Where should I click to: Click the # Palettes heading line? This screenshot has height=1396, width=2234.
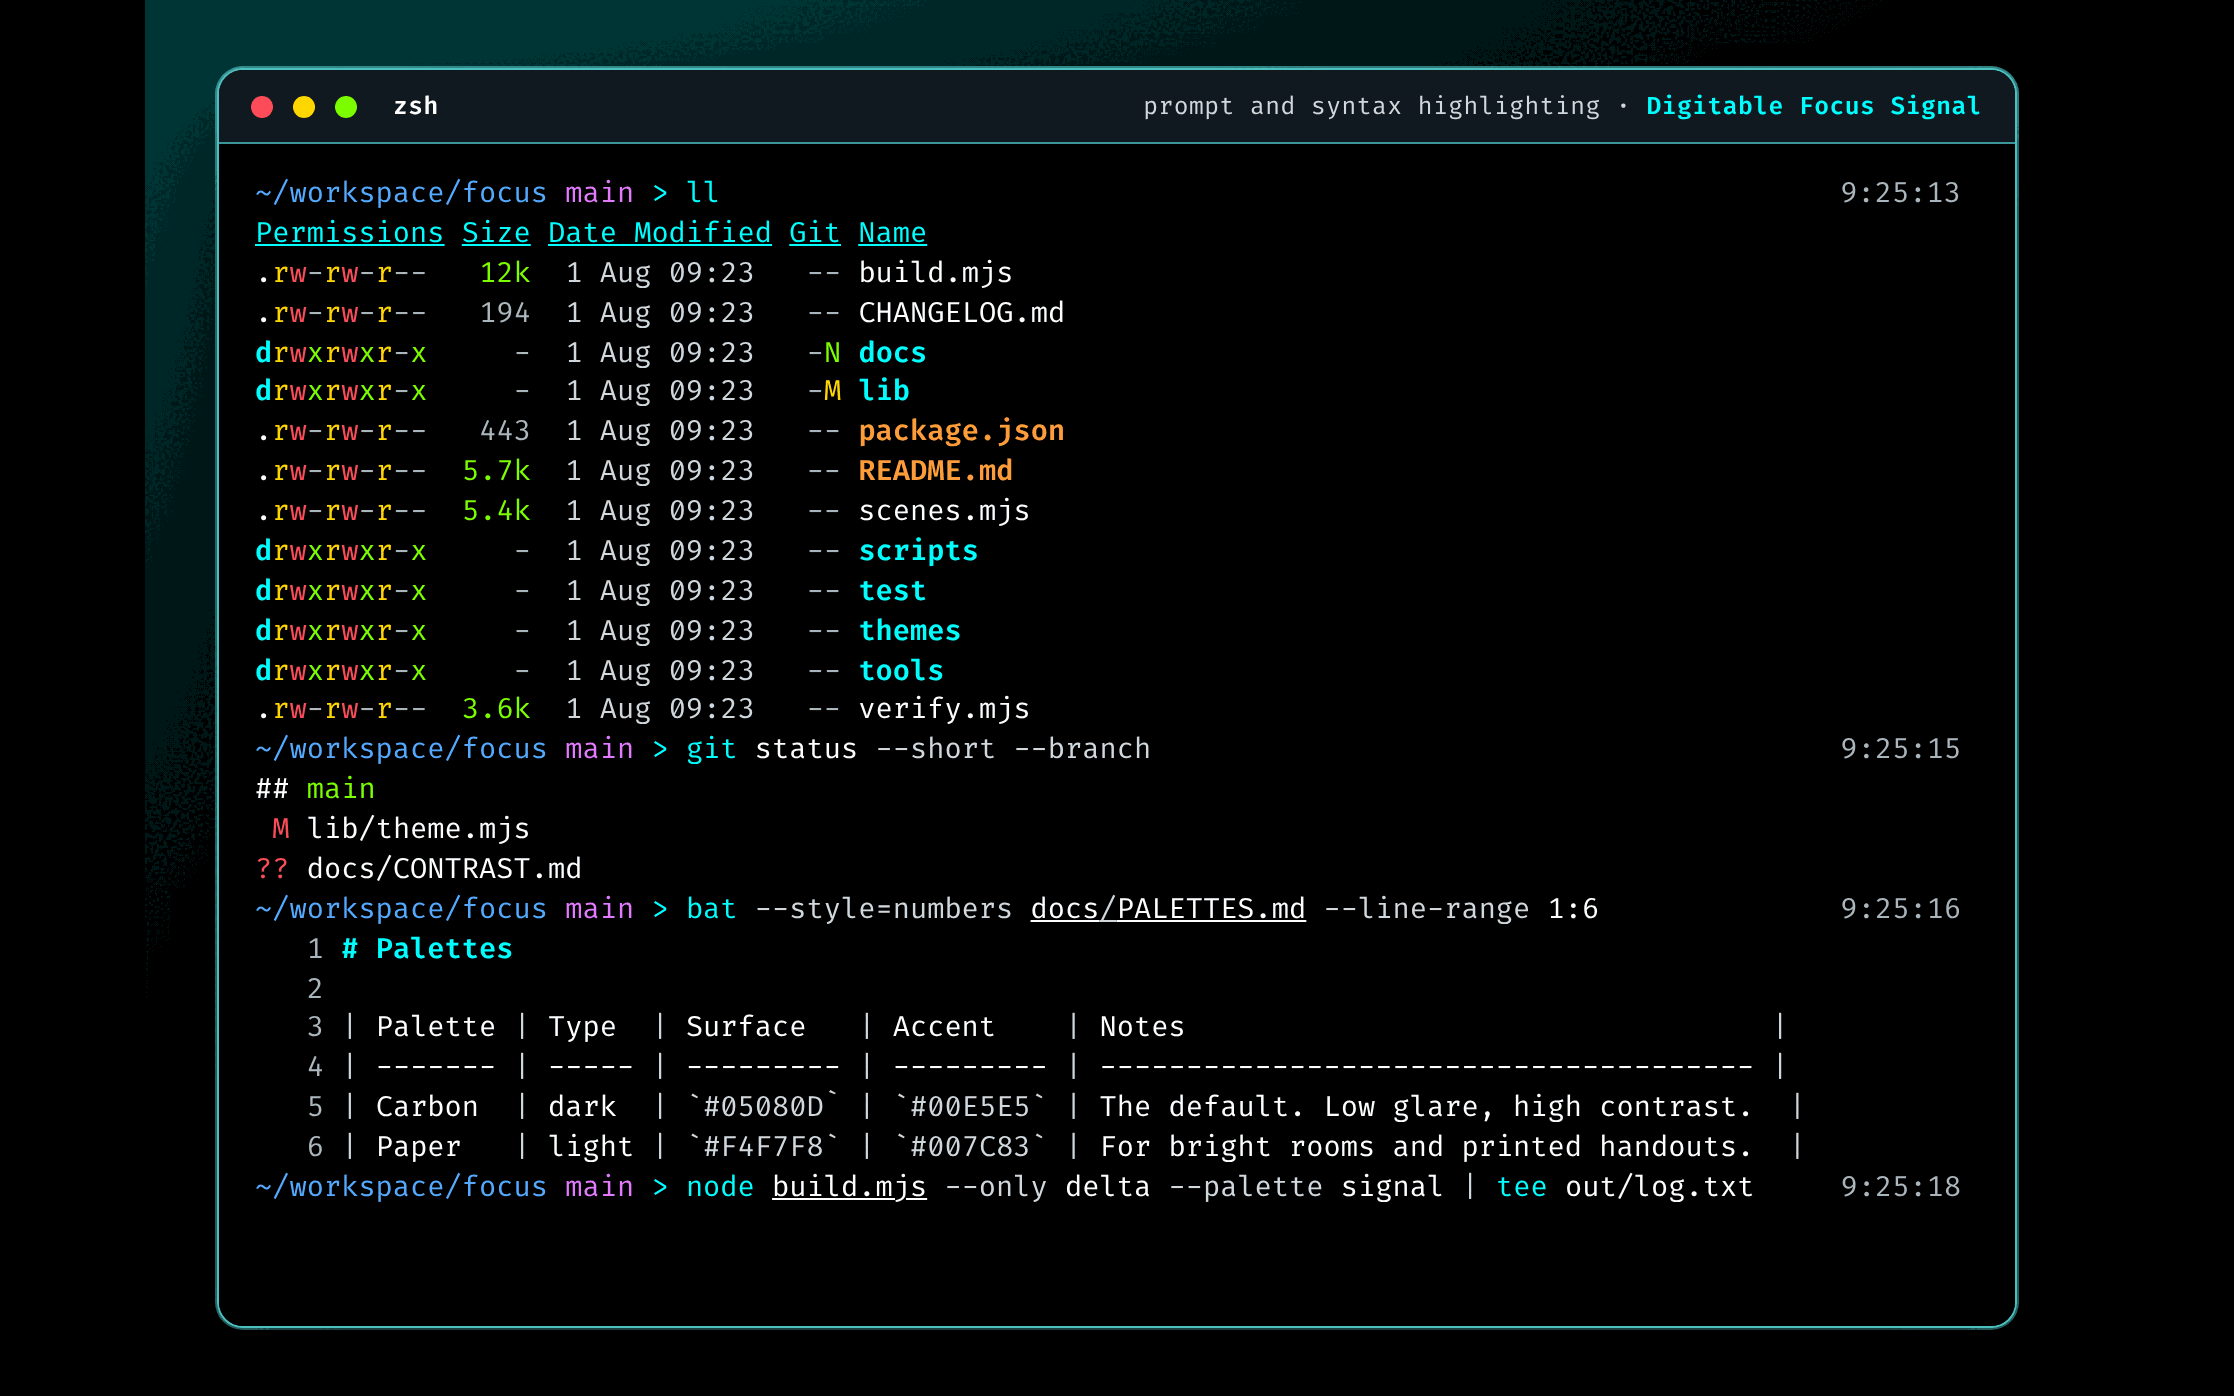pyautogui.click(x=427, y=949)
